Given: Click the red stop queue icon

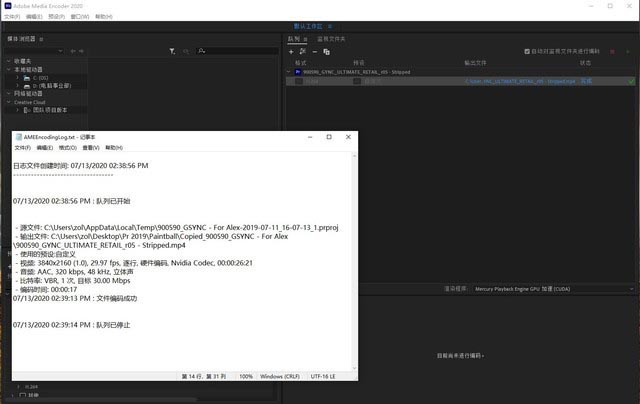Looking at the screenshot, I should click(612, 51).
